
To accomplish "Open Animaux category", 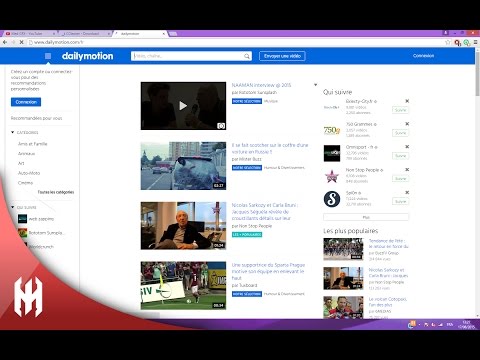I will point(27,154).
